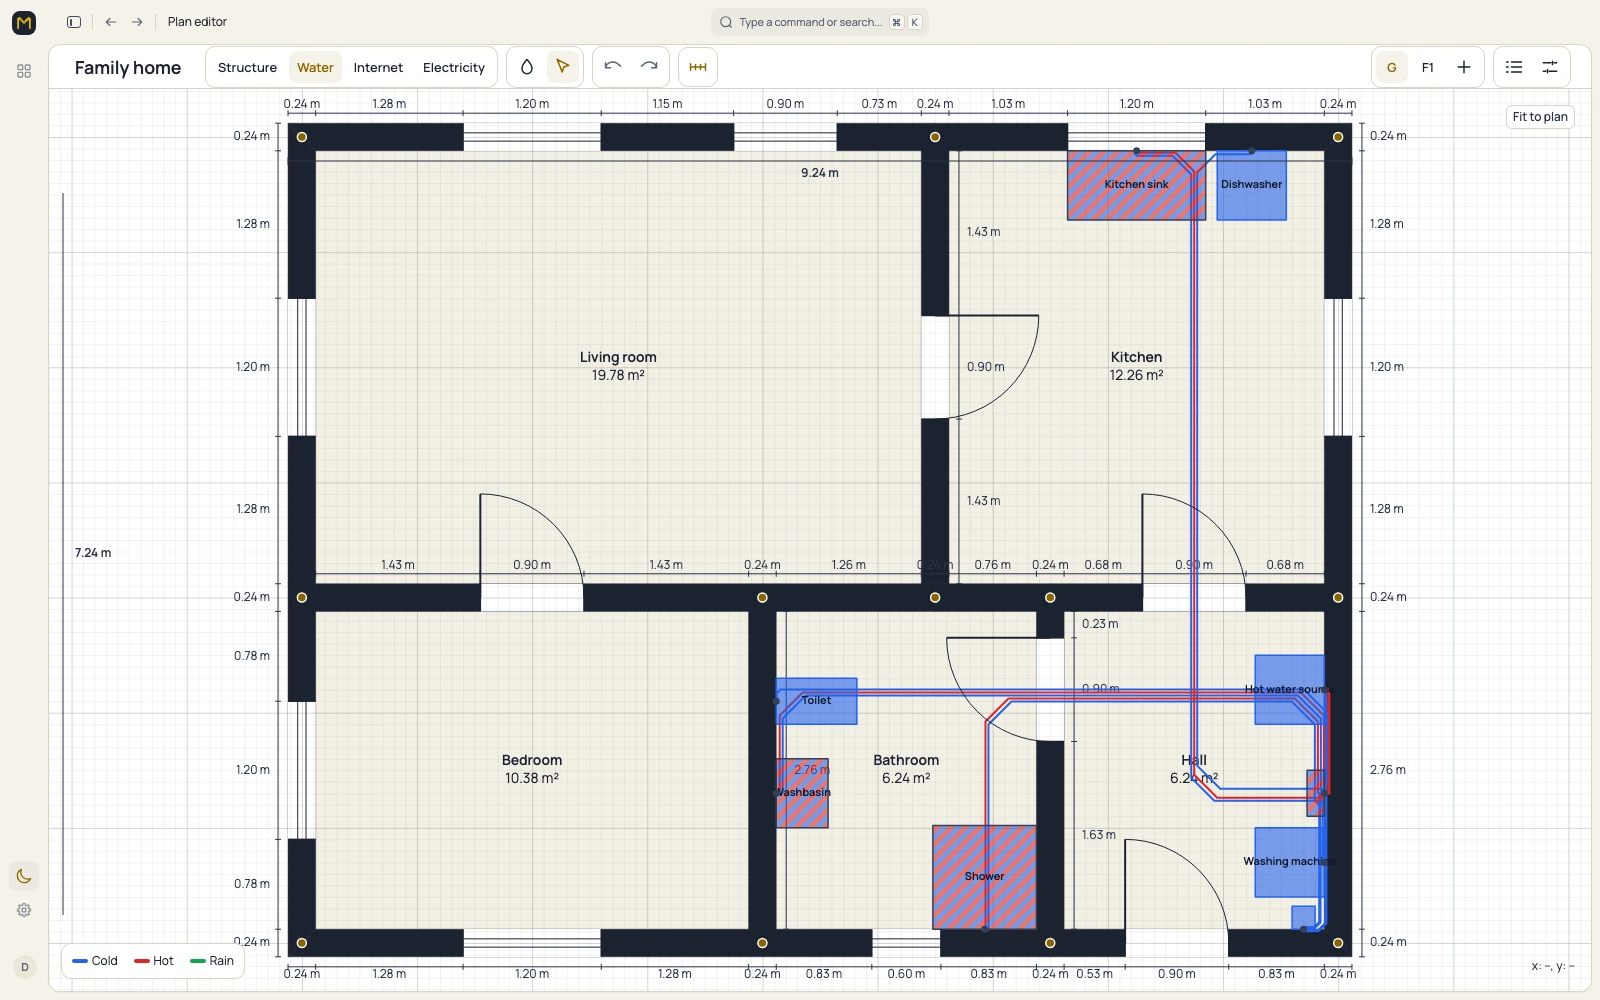Switch to the Internet tab

click(378, 67)
